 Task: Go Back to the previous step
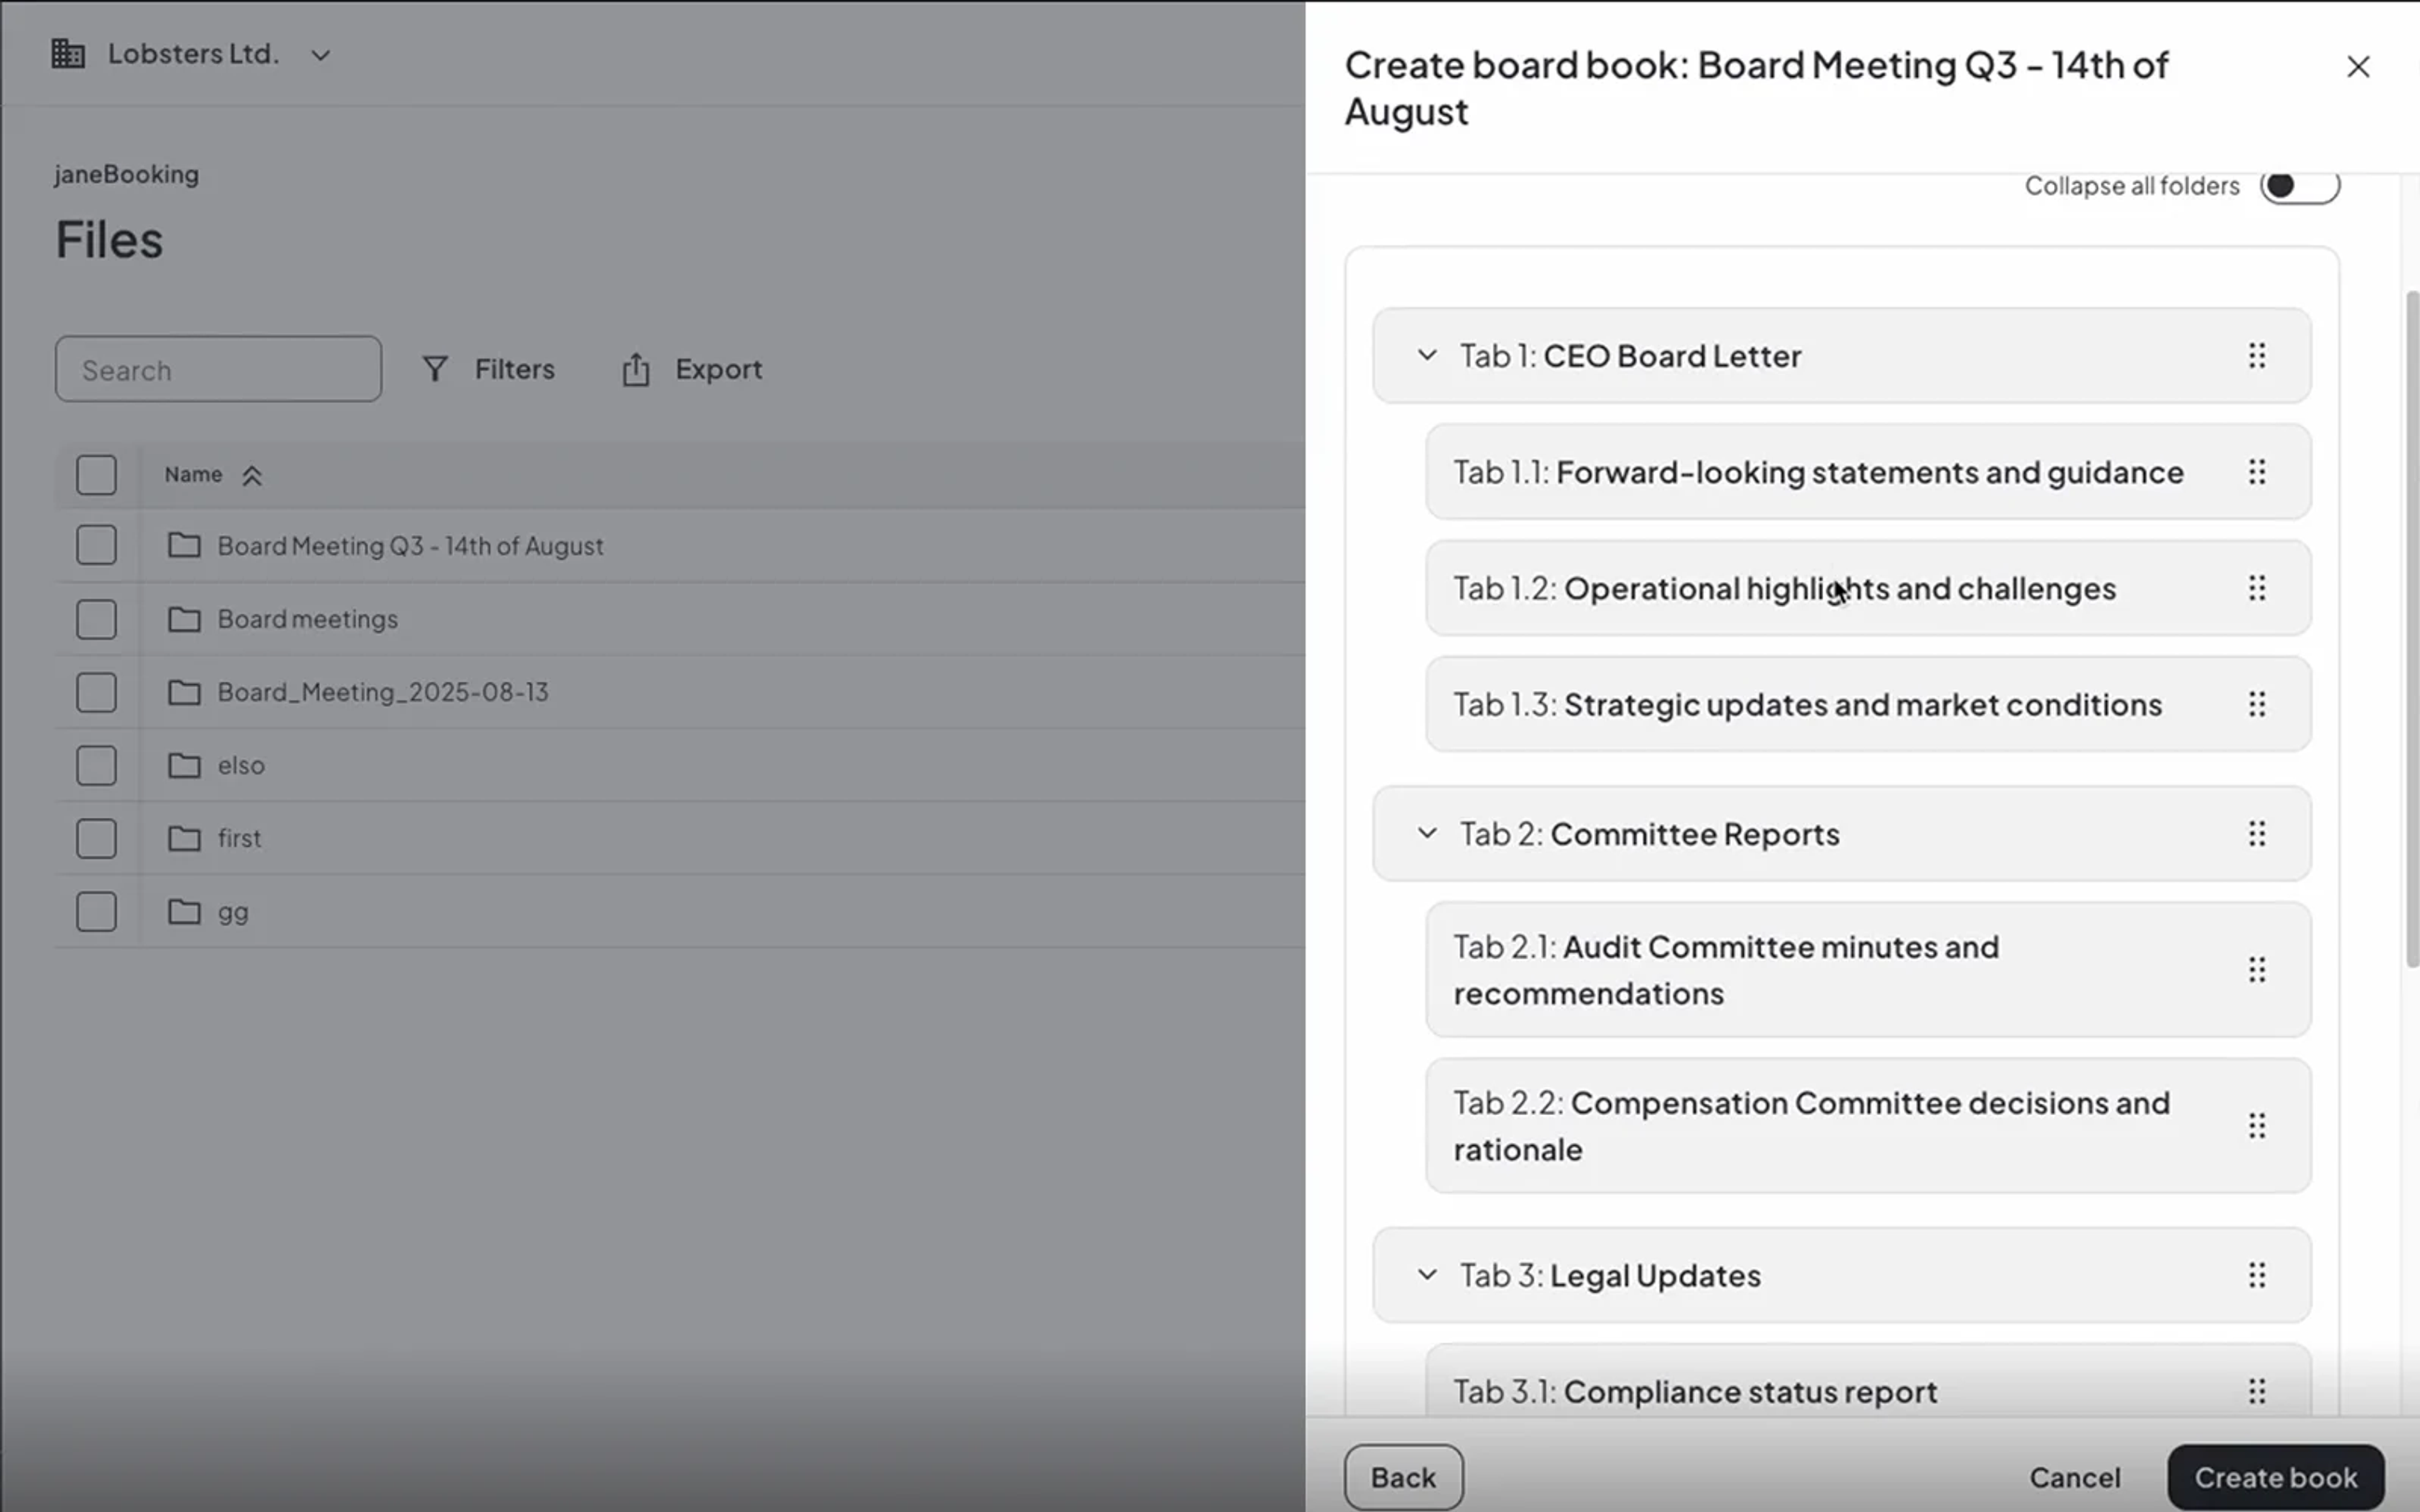tap(1403, 1477)
